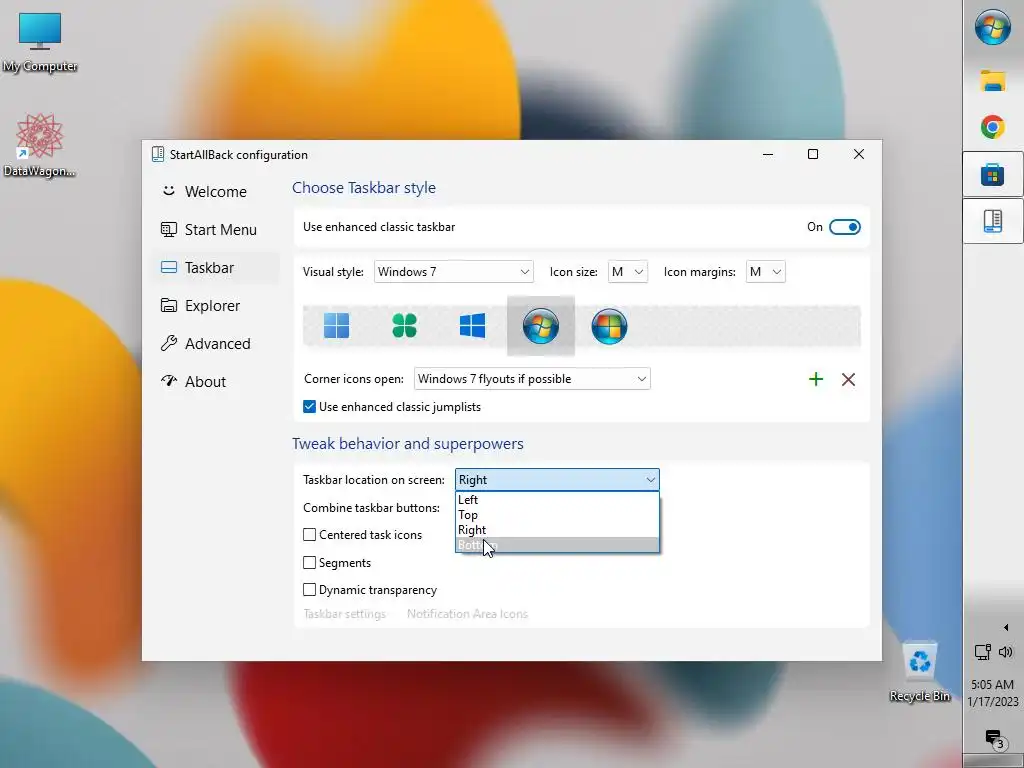The height and width of the screenshot is (768, 1024).
Task: Open the Advanced settings section
Action: pyautogui.click(x=216, y=344)
